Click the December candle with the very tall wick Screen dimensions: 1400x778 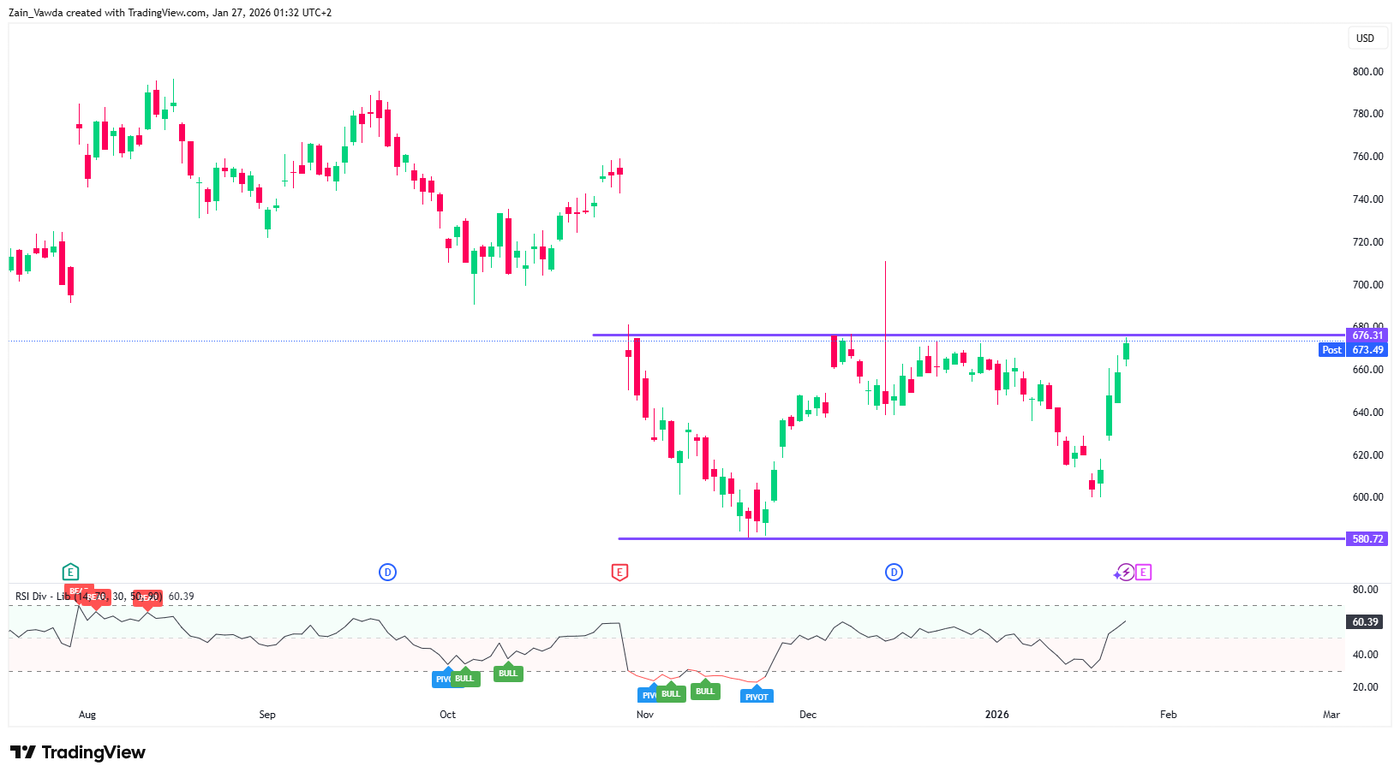point(885,397)
